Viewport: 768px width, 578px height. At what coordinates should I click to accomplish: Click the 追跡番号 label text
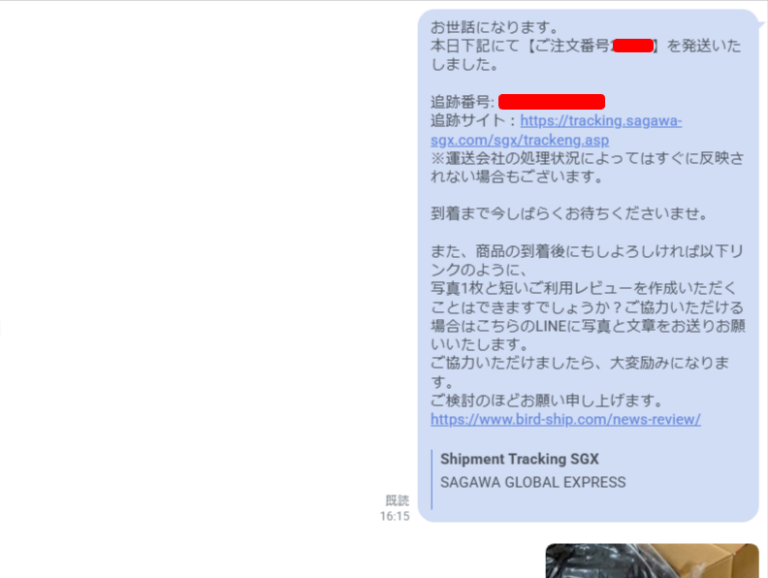point(462,102)
